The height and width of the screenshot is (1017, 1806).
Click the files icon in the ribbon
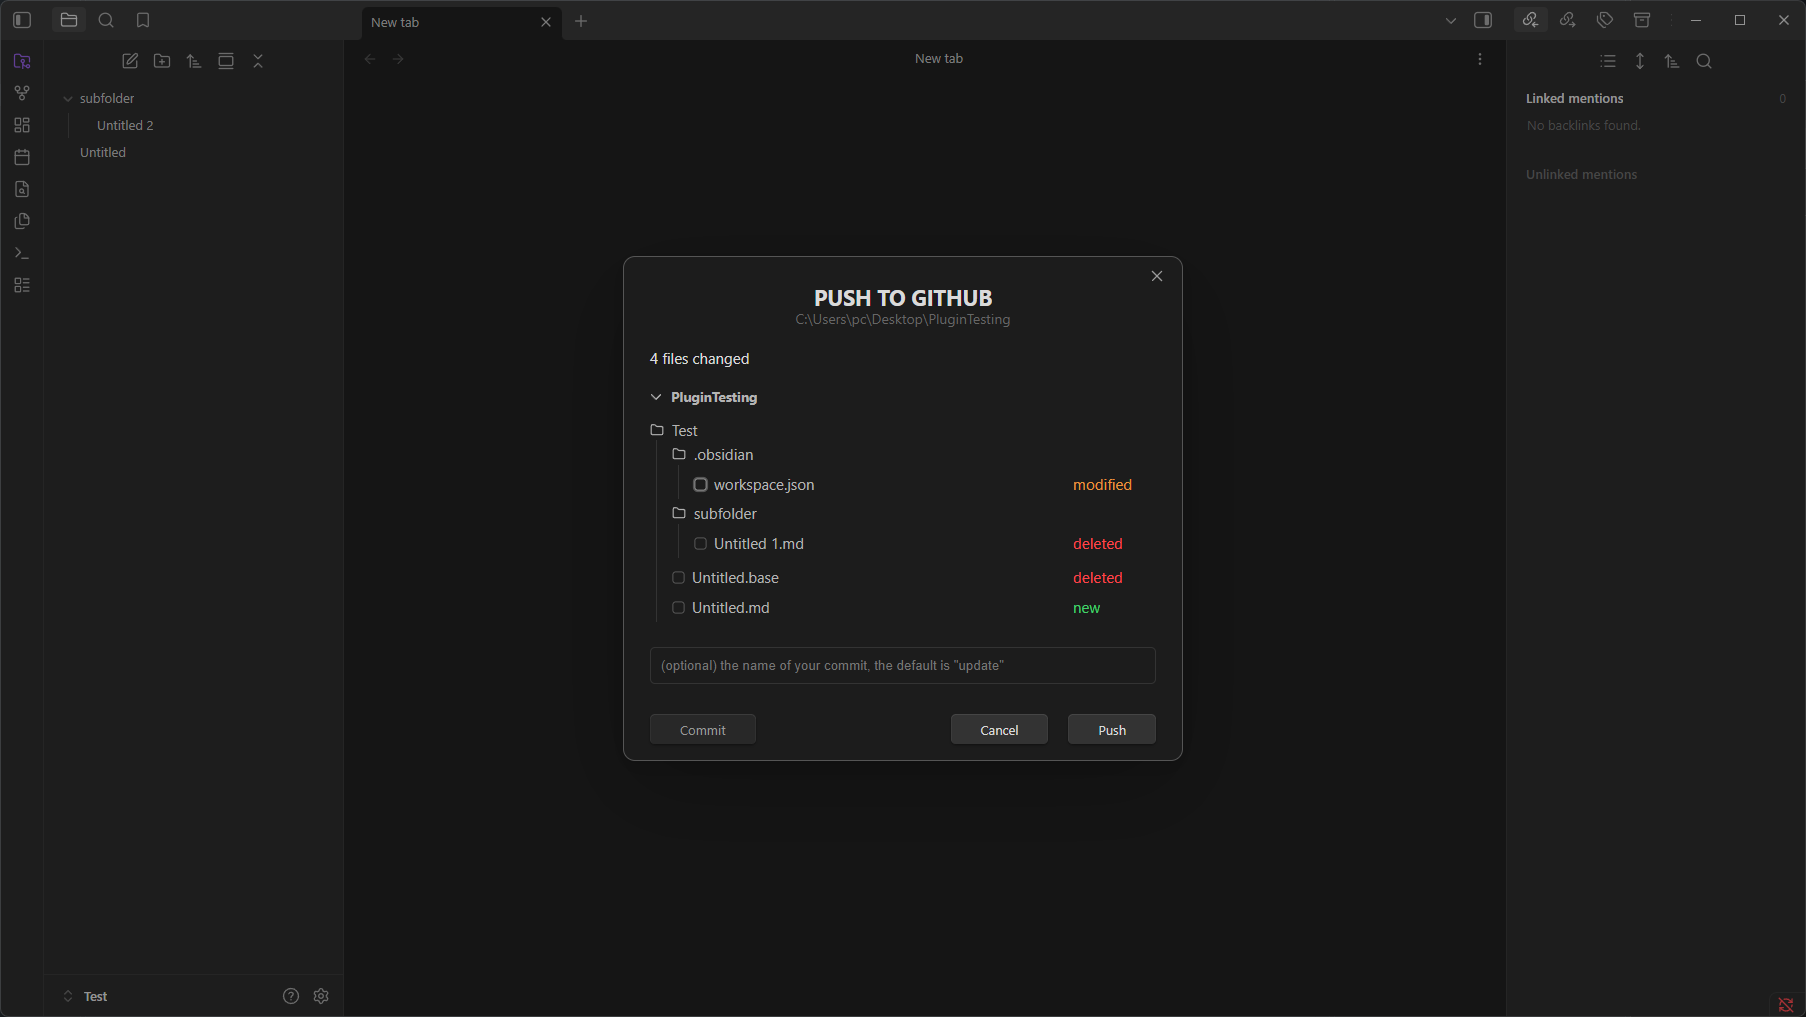coord(22,221)
